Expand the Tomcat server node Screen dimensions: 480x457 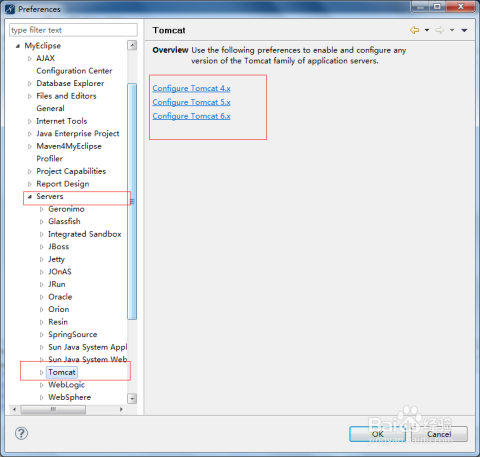click(x=42, y=372)
